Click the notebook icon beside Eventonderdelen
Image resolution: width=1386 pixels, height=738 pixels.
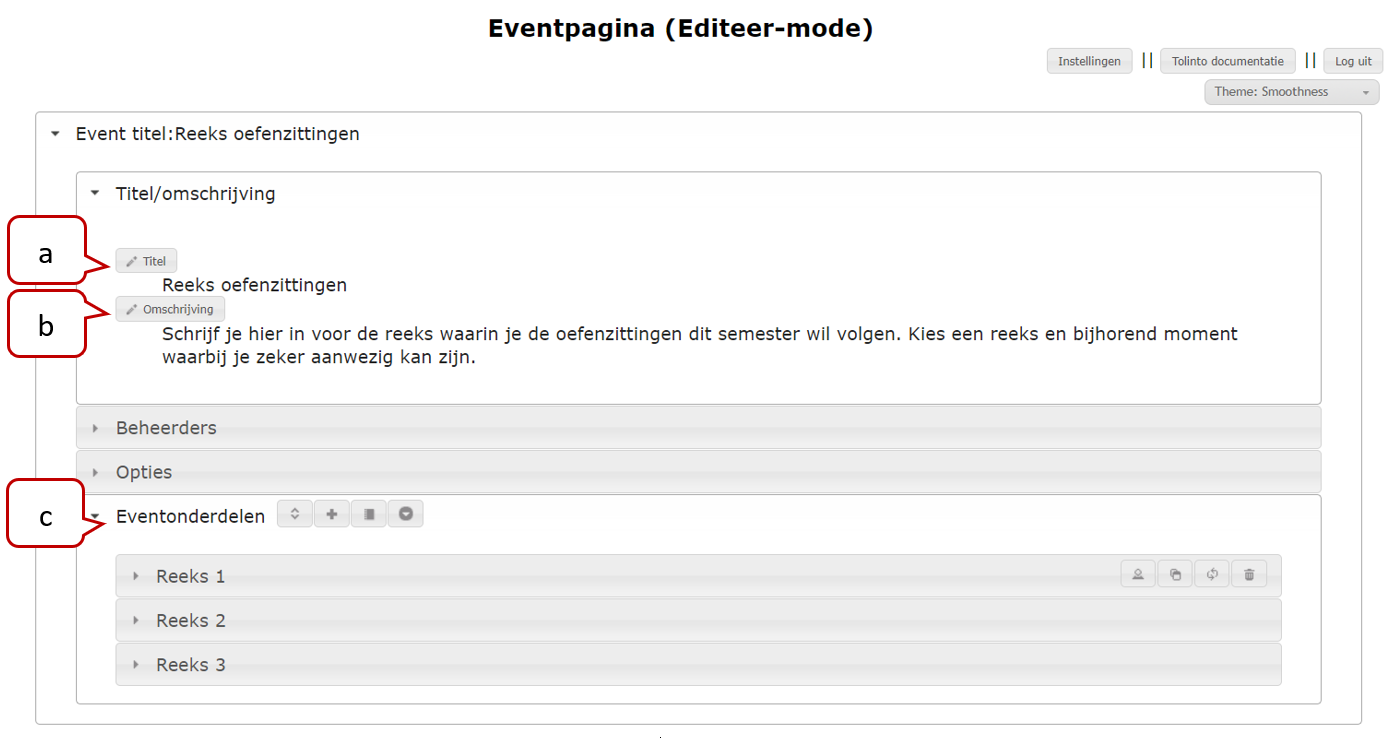369,514
